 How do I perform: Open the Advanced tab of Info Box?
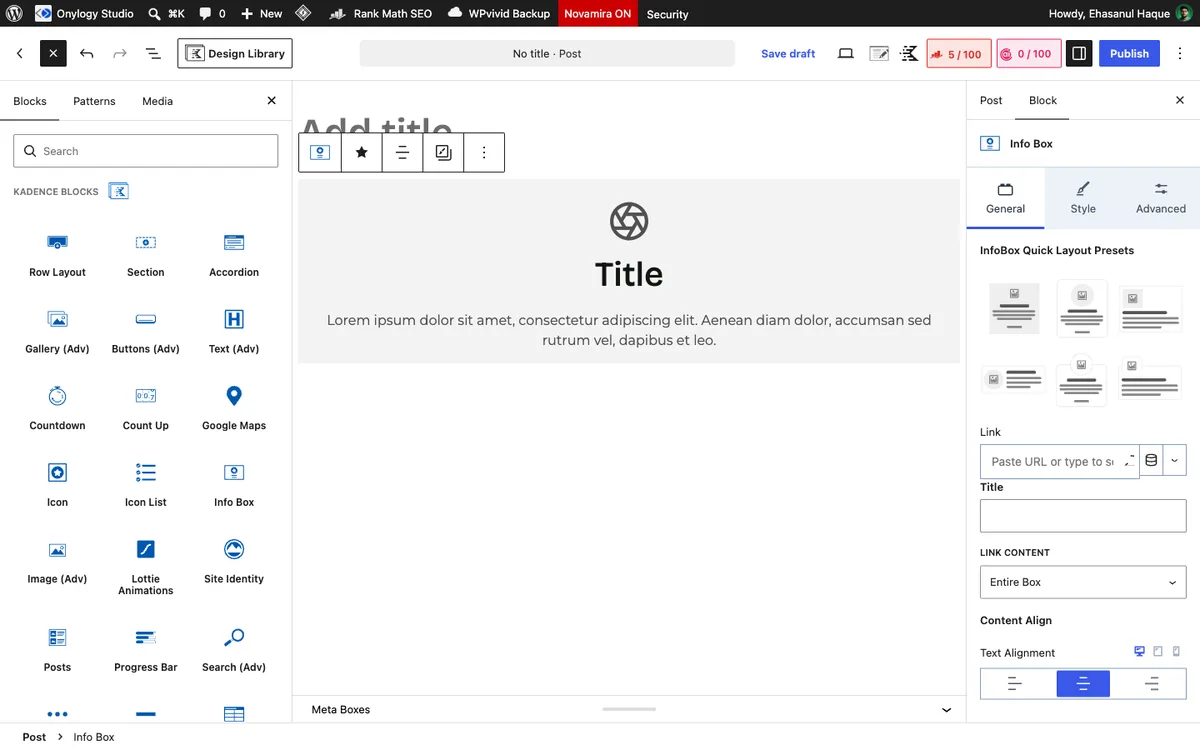click(x=1160, y=197)
